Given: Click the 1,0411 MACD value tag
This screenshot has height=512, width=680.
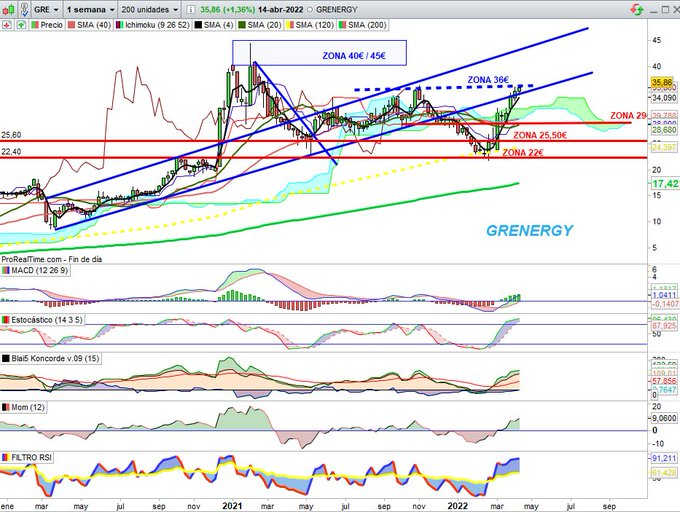Looking at the screenshot, I should pos(664,295).
